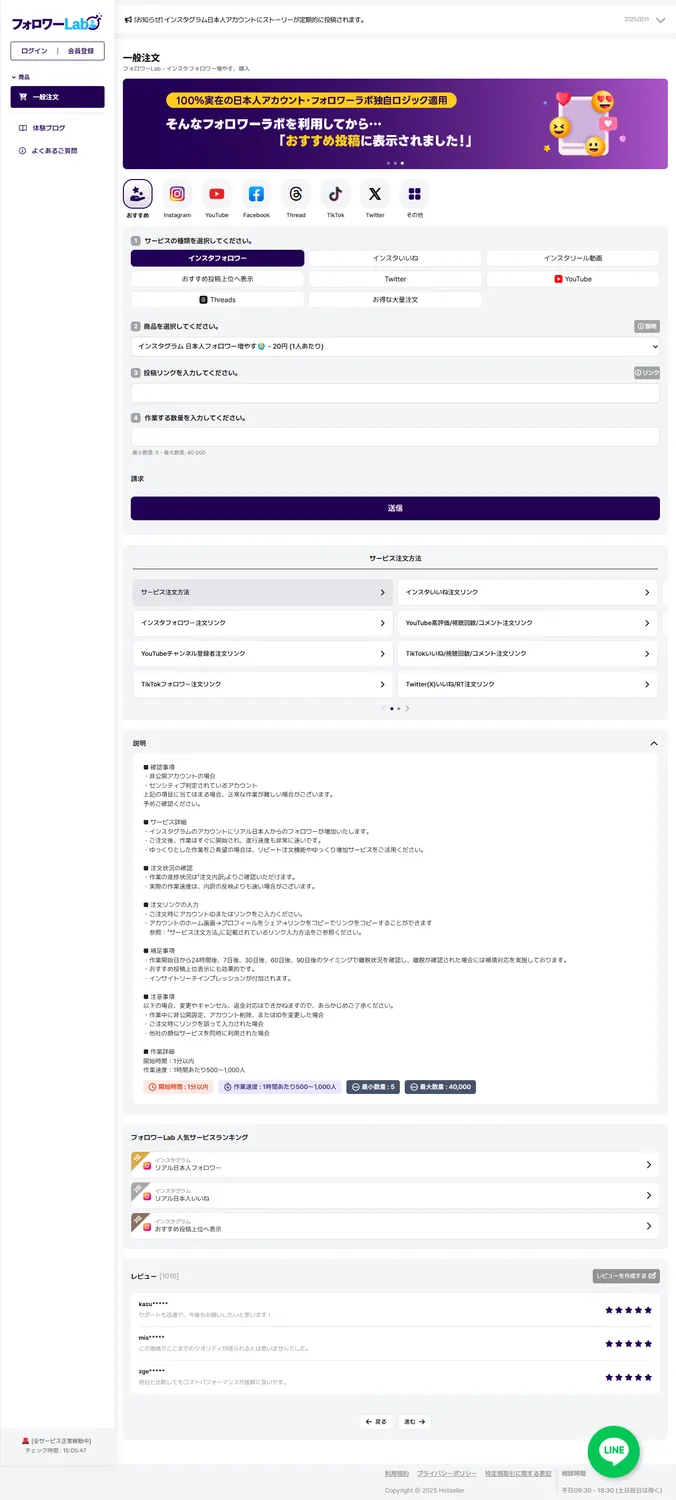Select the Twitter X category icon

coord(375,194)
